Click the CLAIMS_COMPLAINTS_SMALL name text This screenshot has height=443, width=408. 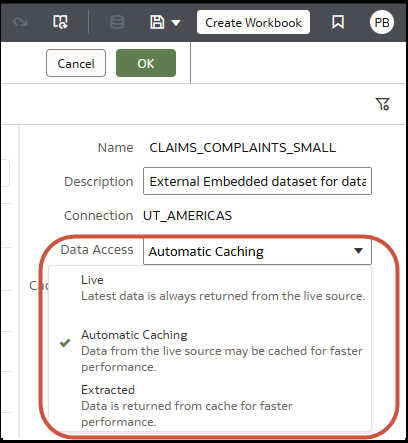243,147
